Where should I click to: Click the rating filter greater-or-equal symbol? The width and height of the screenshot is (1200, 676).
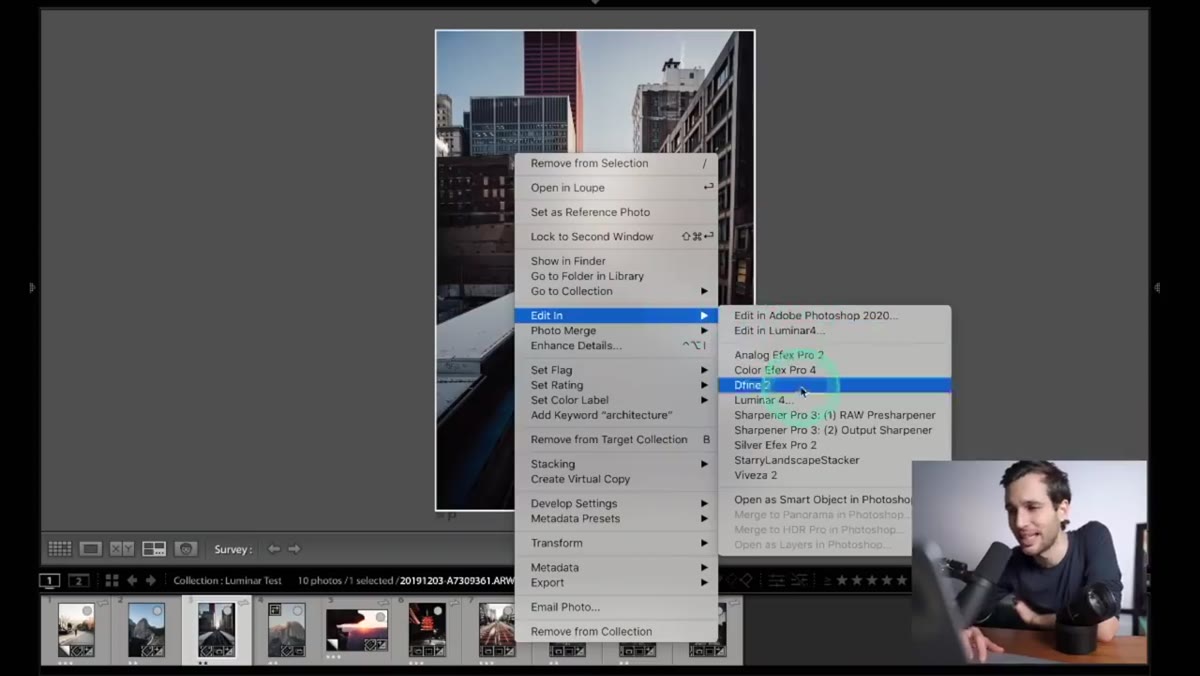(x=827, y=580)
